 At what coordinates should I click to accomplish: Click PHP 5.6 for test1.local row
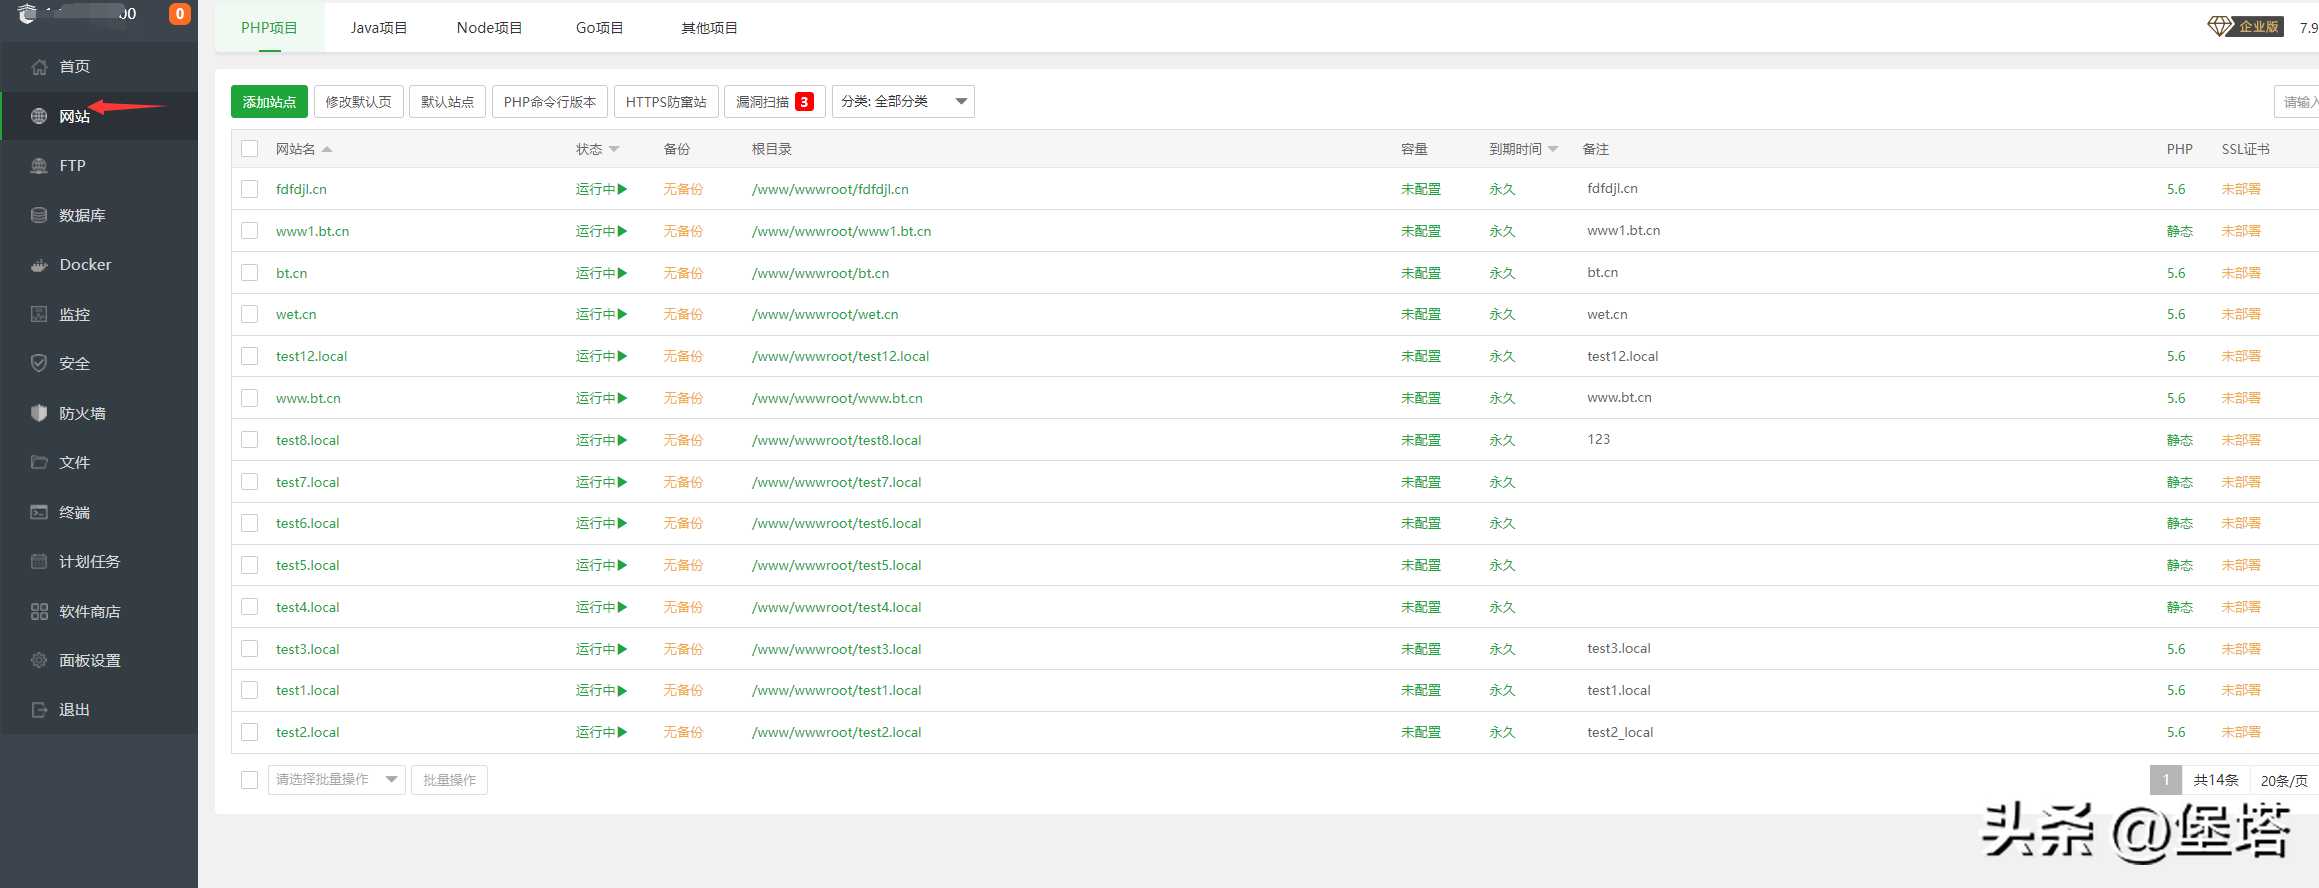click(x=2176, y=690)
